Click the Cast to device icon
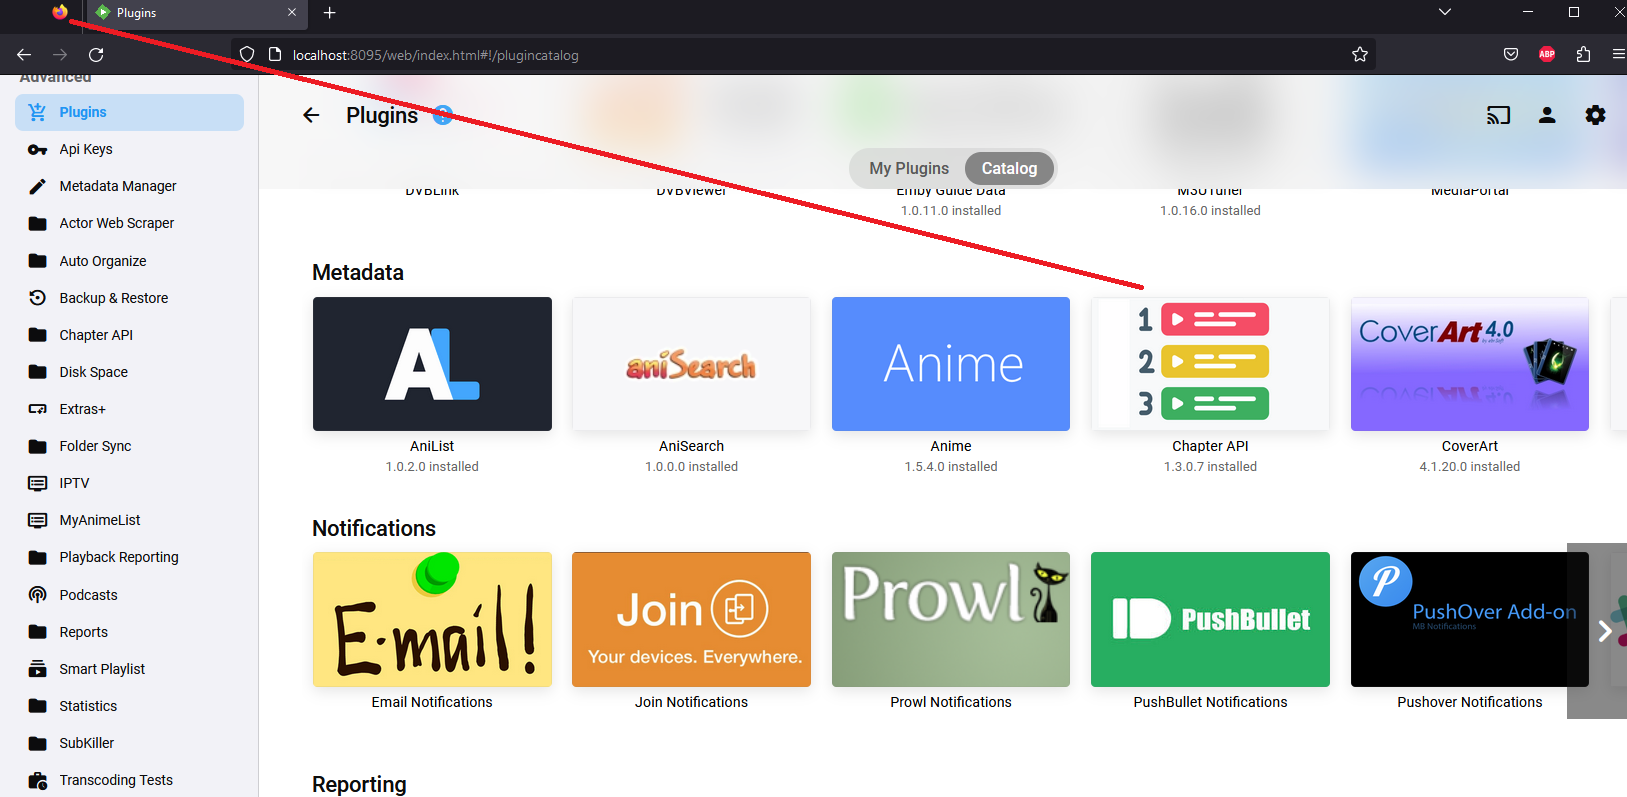The image size is (1627, 797). coord(1498,115)
